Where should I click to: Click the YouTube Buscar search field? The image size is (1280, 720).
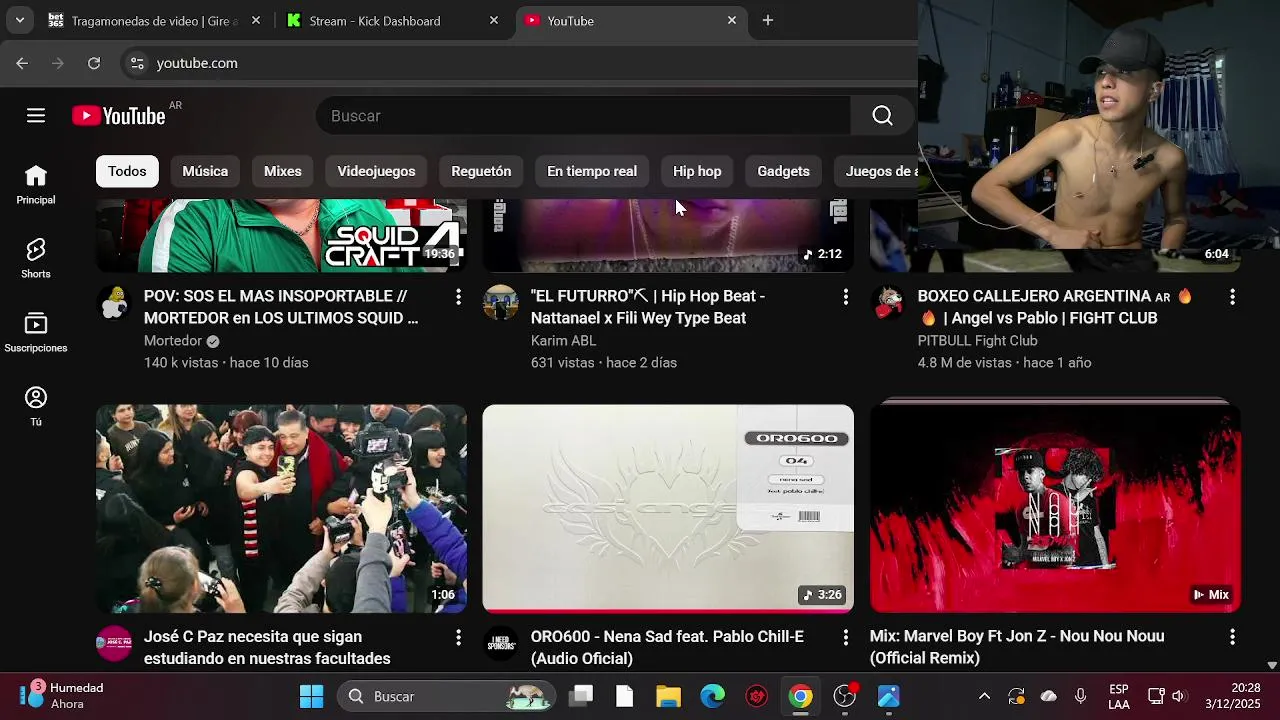(584, 116)
